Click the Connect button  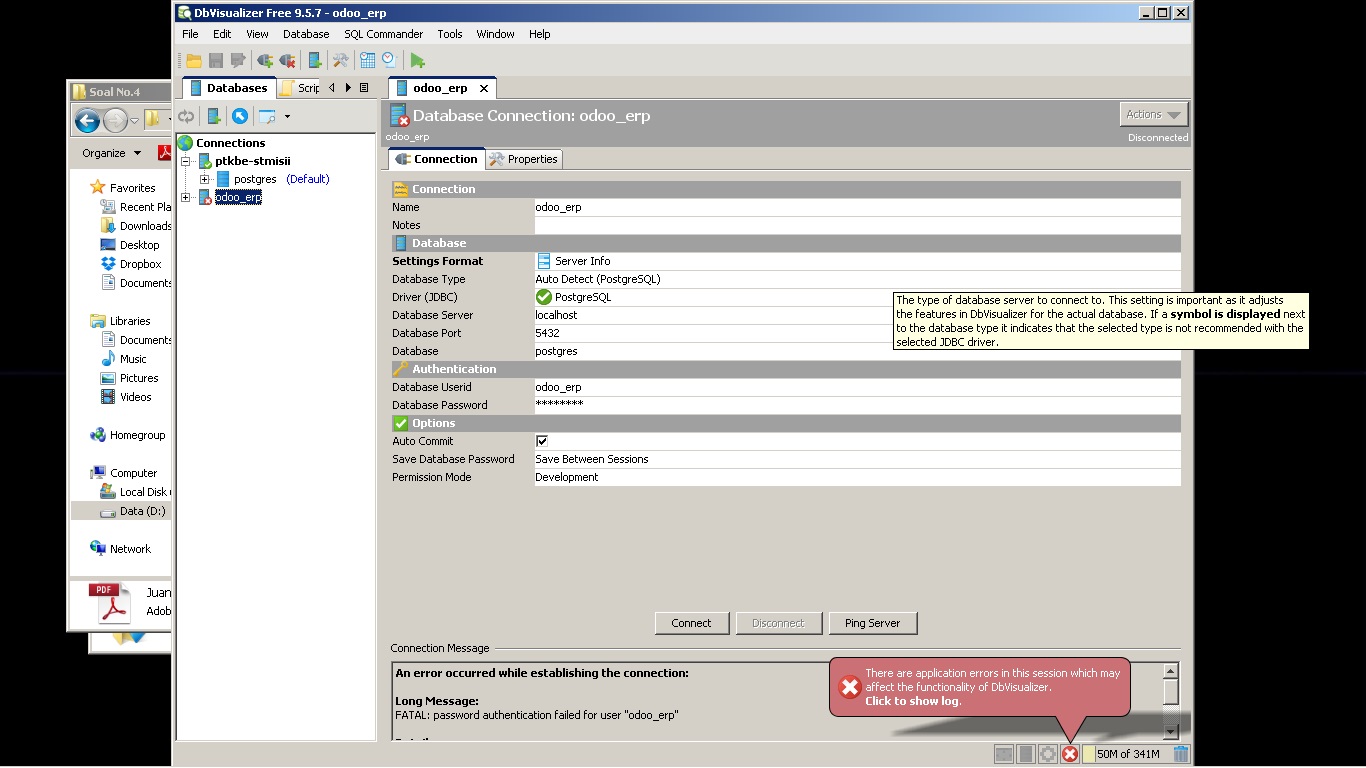[691, 623]
